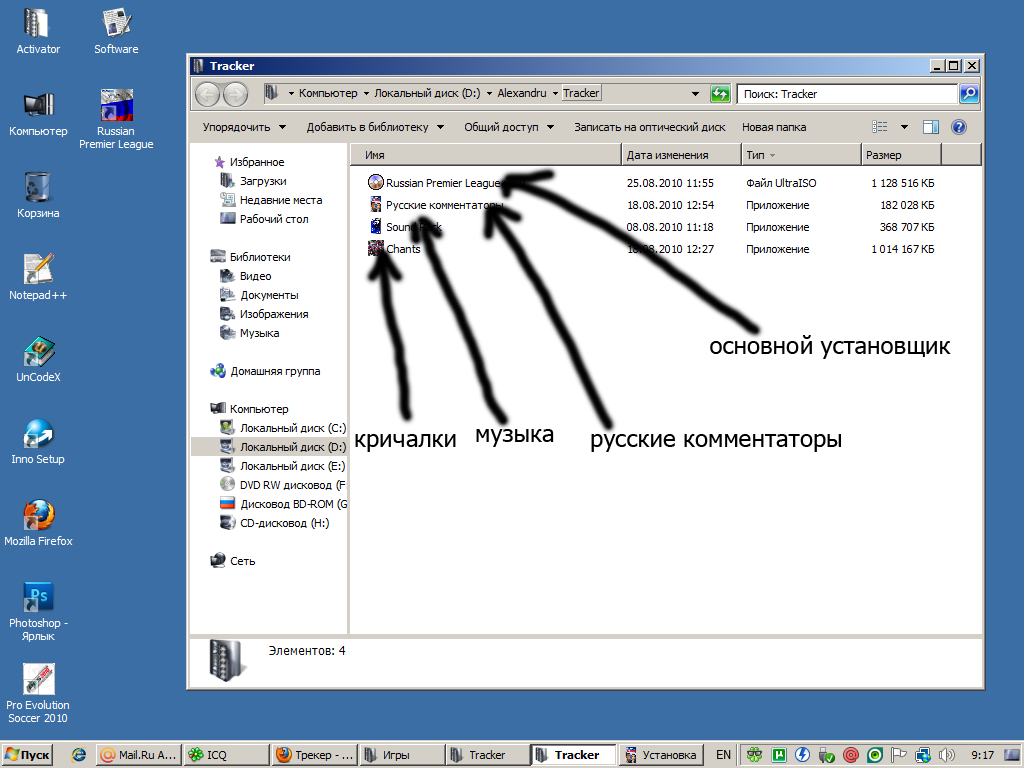Image resolution: width=1024 pixels, height=768 pixels.
Task: Open the Тип column filter dropdown arrow
Action: (x=773, y=155)
